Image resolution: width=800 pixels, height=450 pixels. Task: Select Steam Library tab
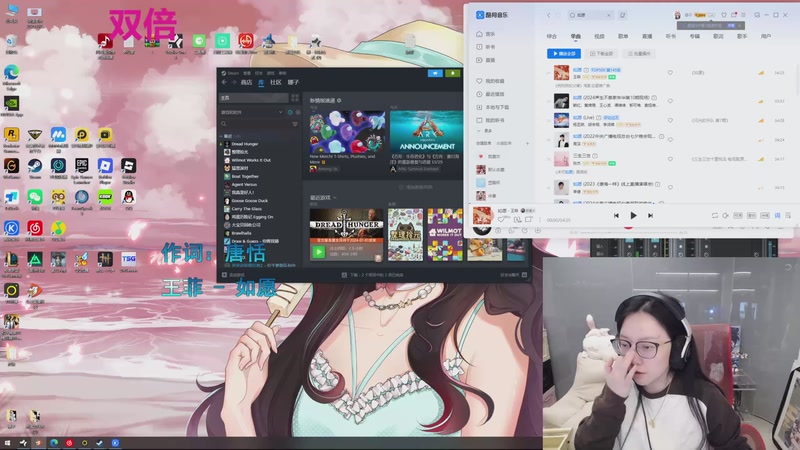(261, 82)
